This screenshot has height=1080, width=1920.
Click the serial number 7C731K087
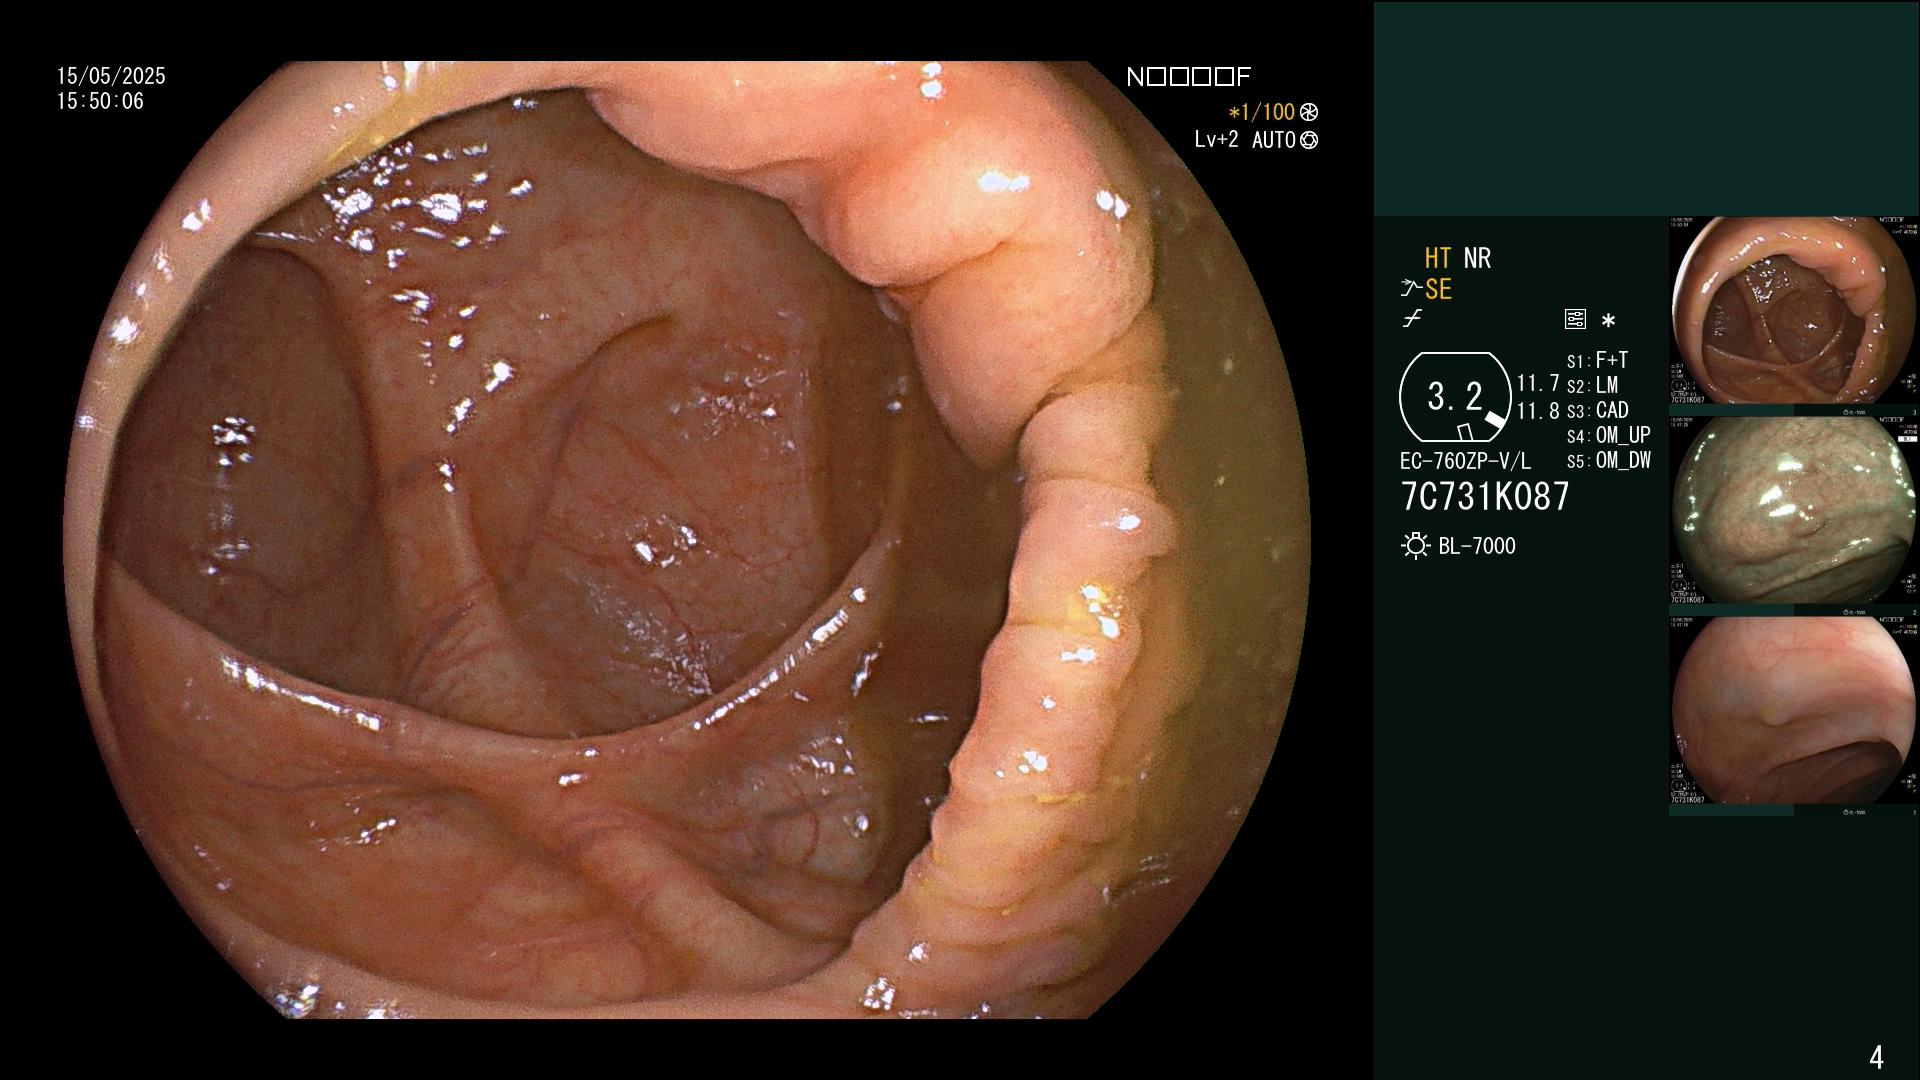(x=1485, y=496)
